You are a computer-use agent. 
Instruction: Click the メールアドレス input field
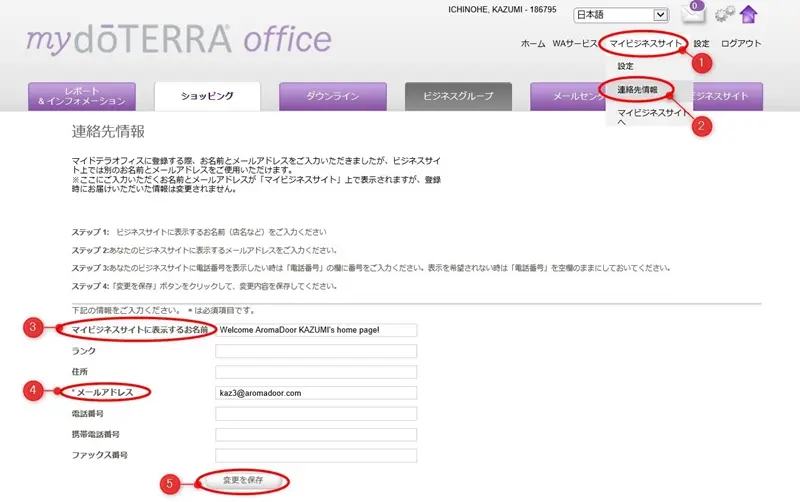pyautogui.click(x=316, y=393)
